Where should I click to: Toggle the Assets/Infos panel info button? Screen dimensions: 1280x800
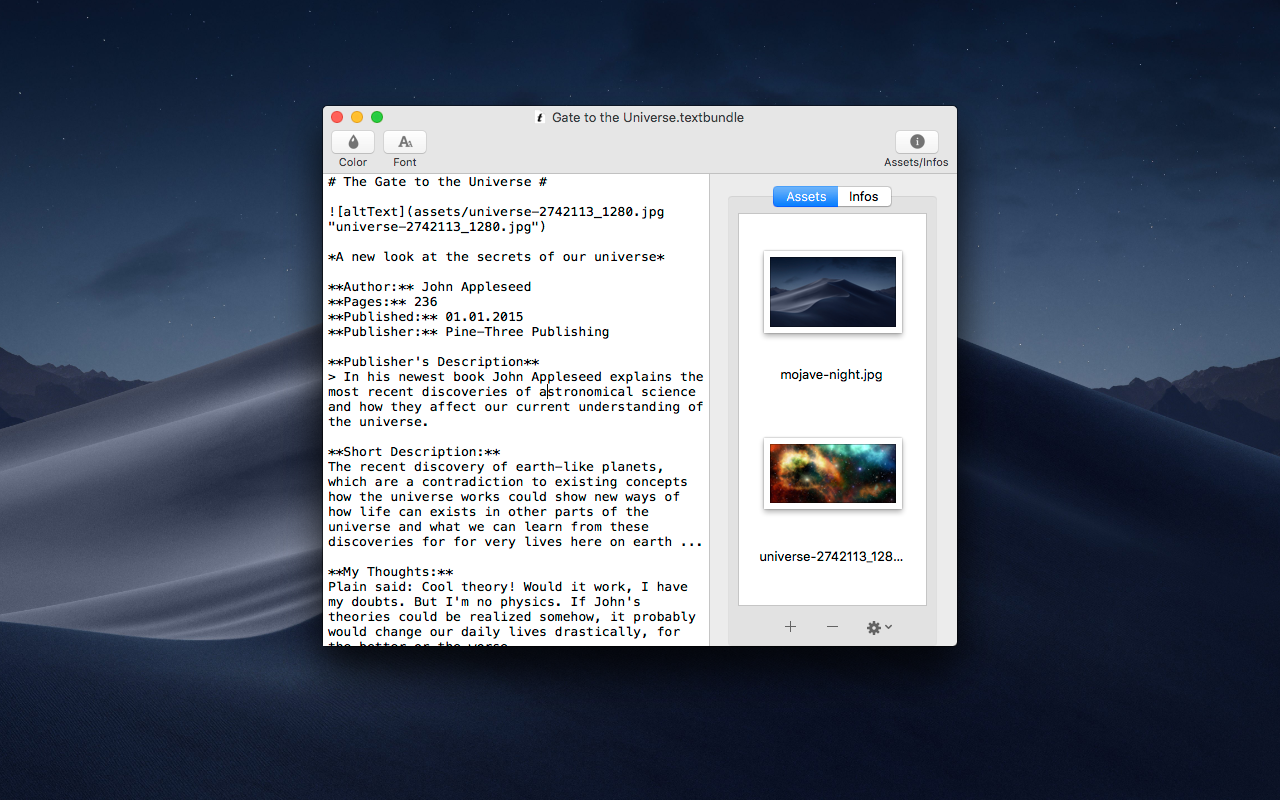click(916, 142)
